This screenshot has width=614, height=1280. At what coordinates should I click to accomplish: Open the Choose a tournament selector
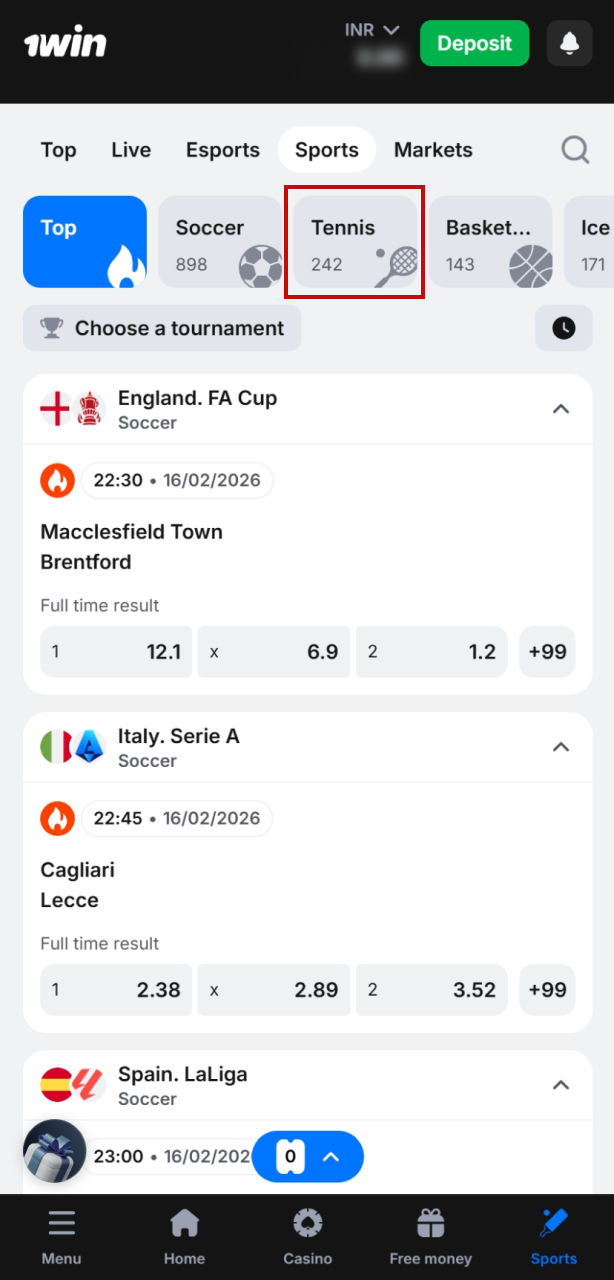pyautogui.click(x=162, y=328)
